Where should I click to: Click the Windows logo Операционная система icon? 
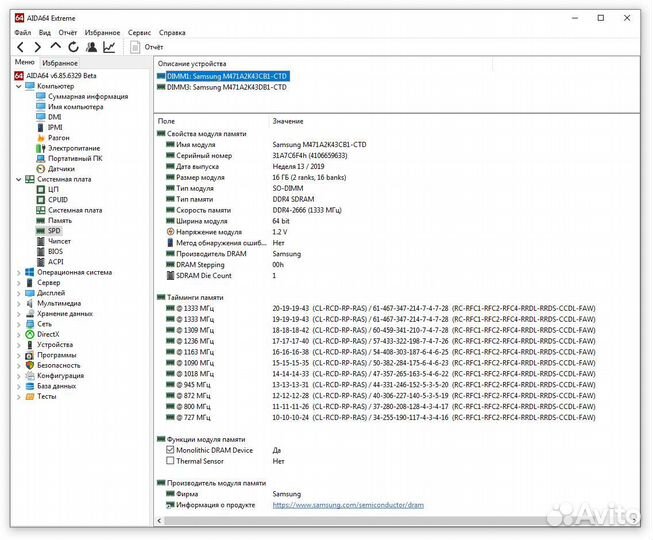tap(30, 272)
